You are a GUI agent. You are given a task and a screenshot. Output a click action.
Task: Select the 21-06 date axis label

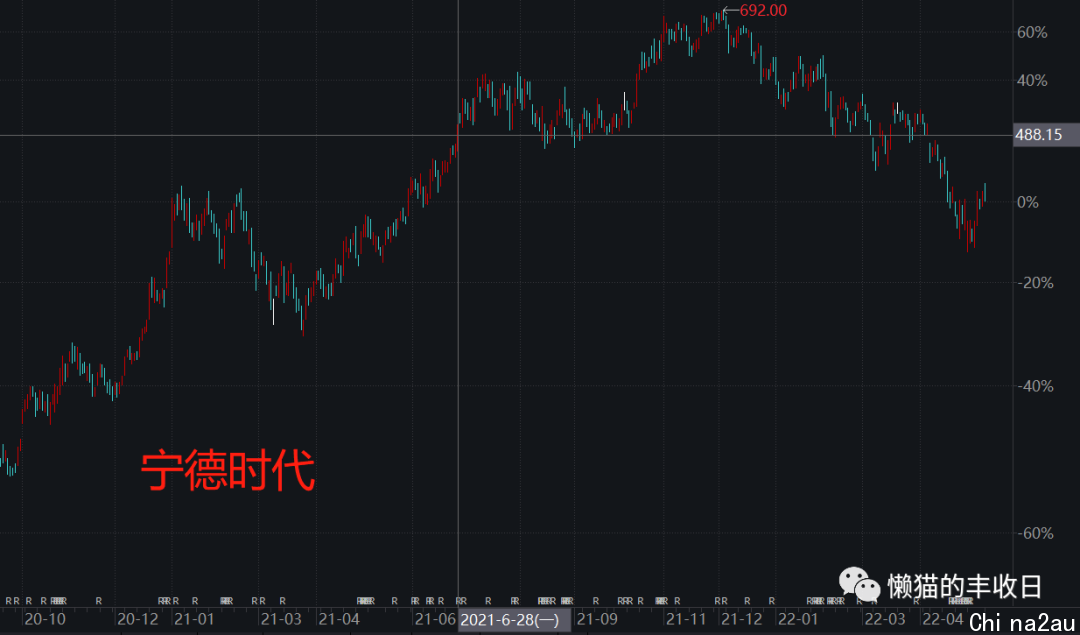click(435, 618)
